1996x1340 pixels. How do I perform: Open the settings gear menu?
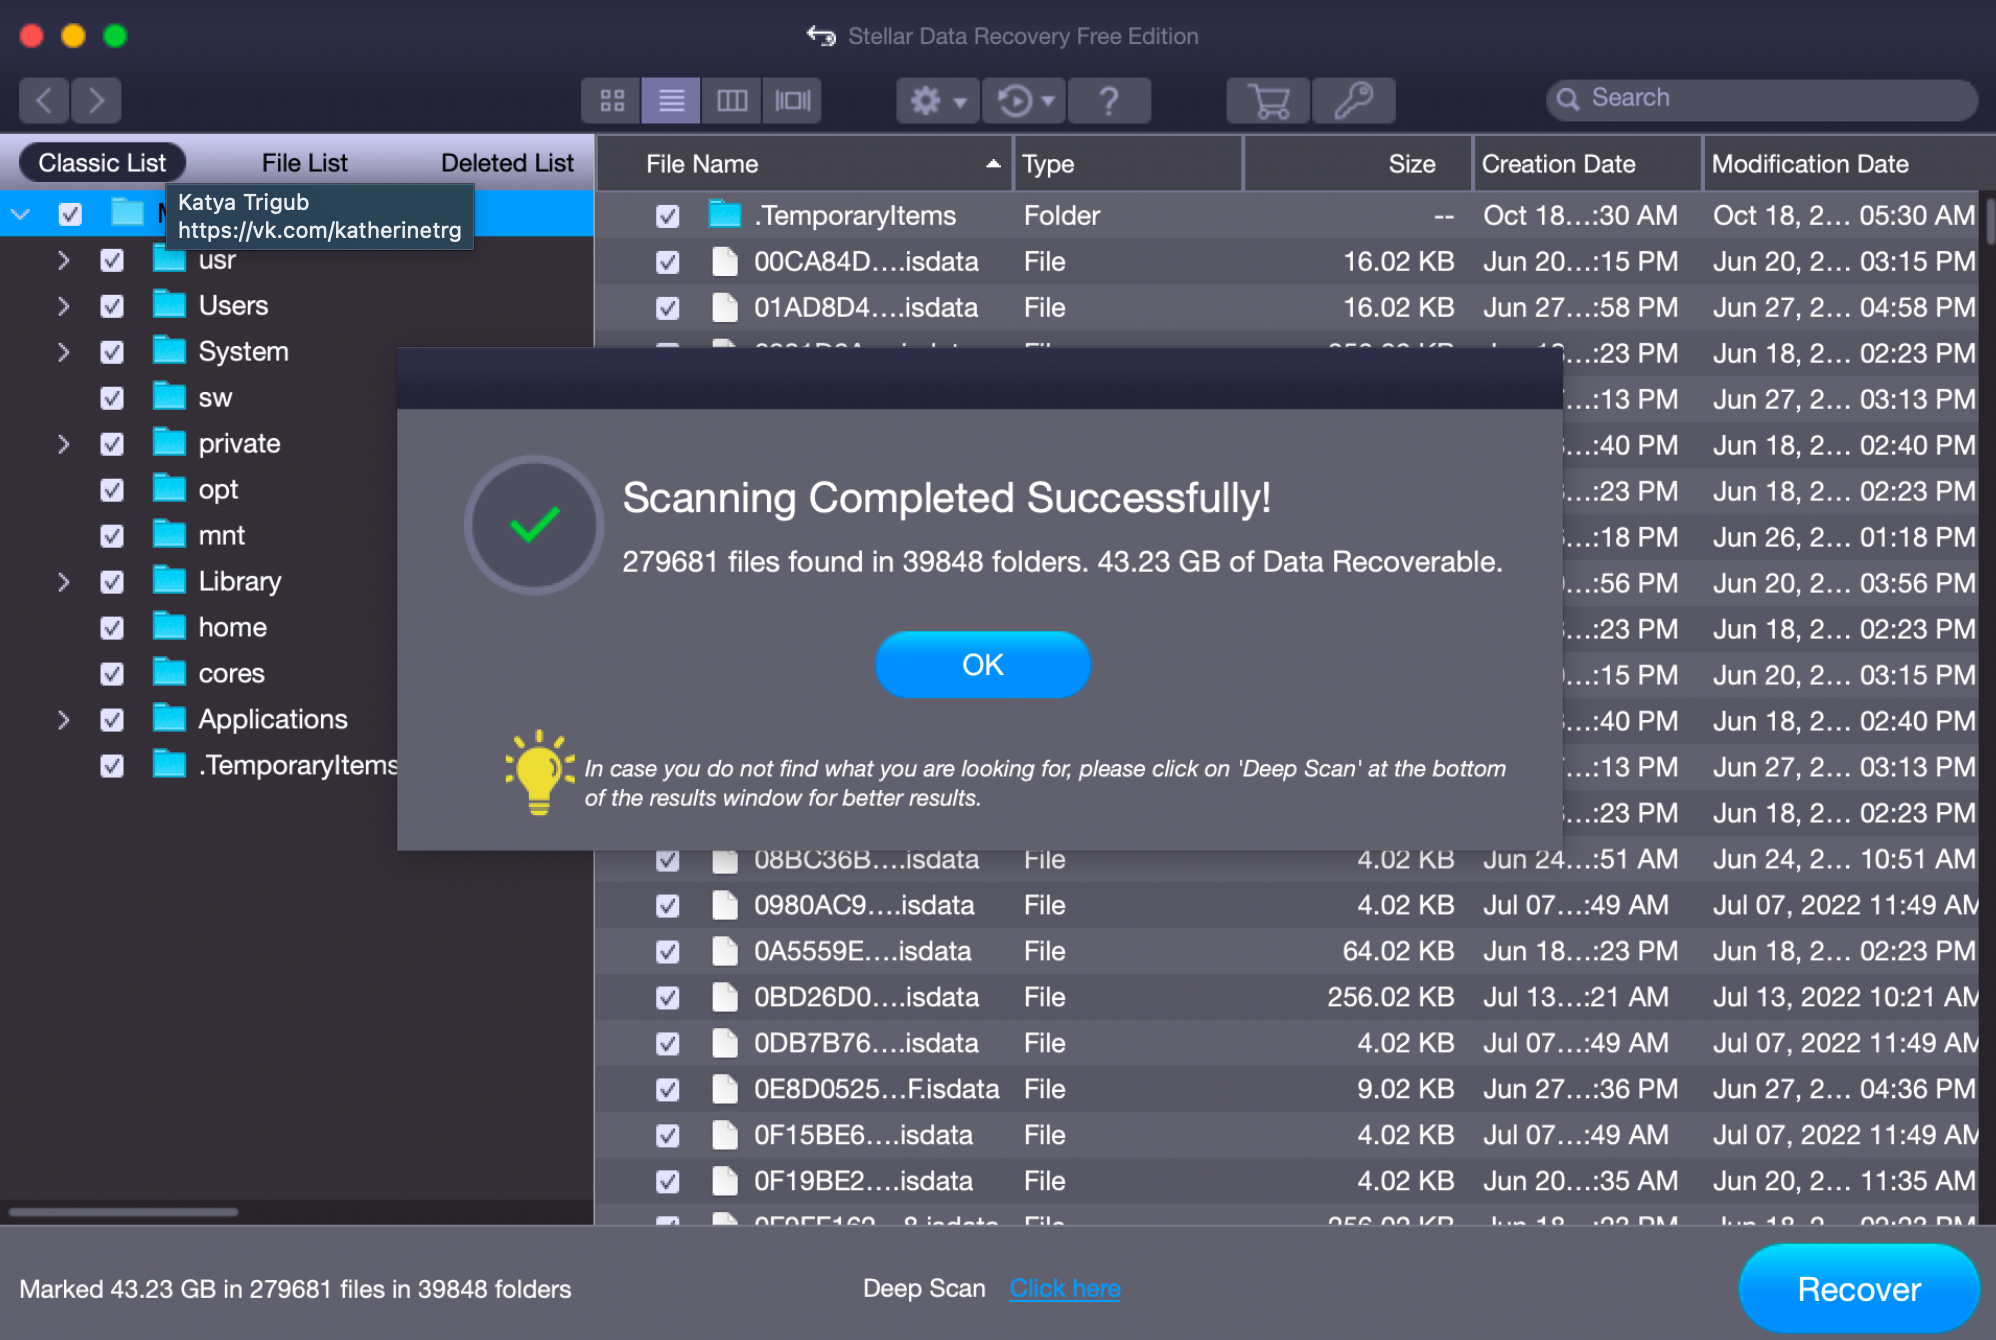pyautogui.click(x=937, y=100)
